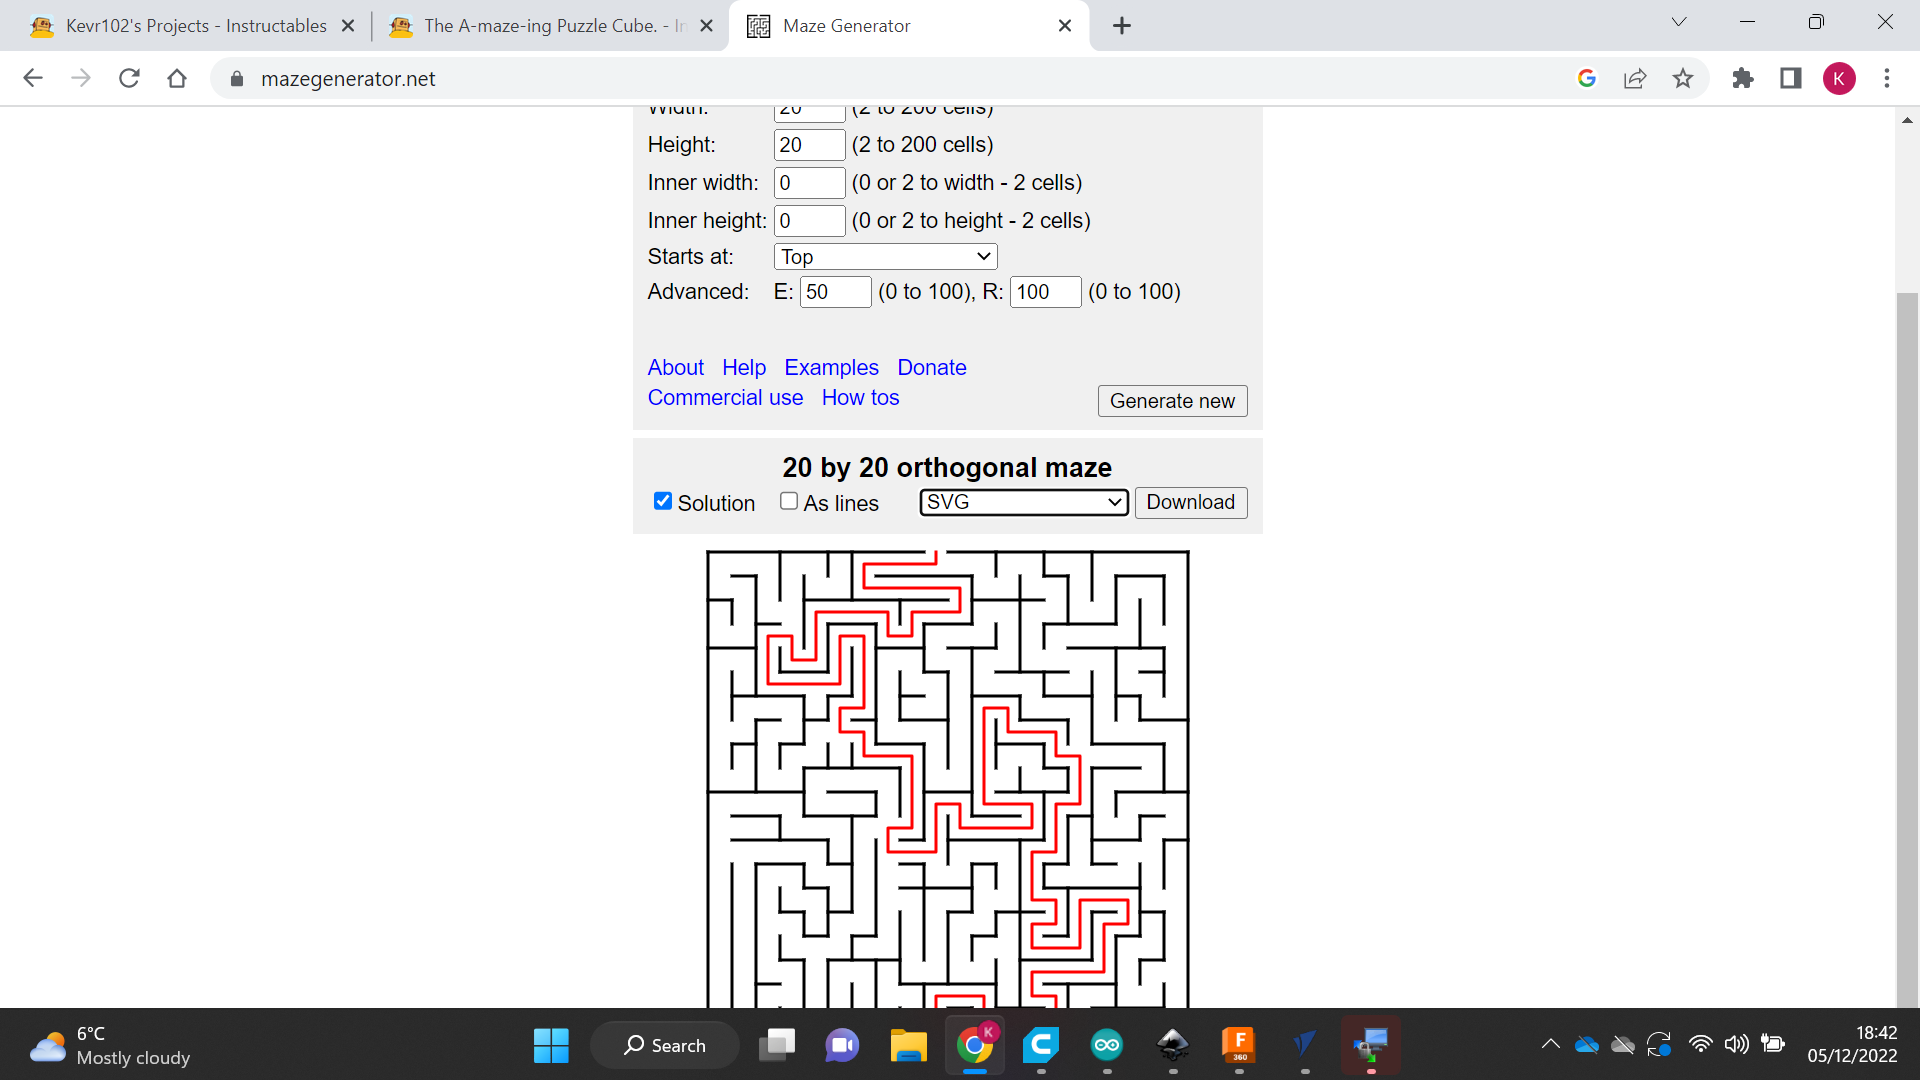Expand hidden system tray icons
The image size is (1920, 1080).
click(x=1551, y=1043)
